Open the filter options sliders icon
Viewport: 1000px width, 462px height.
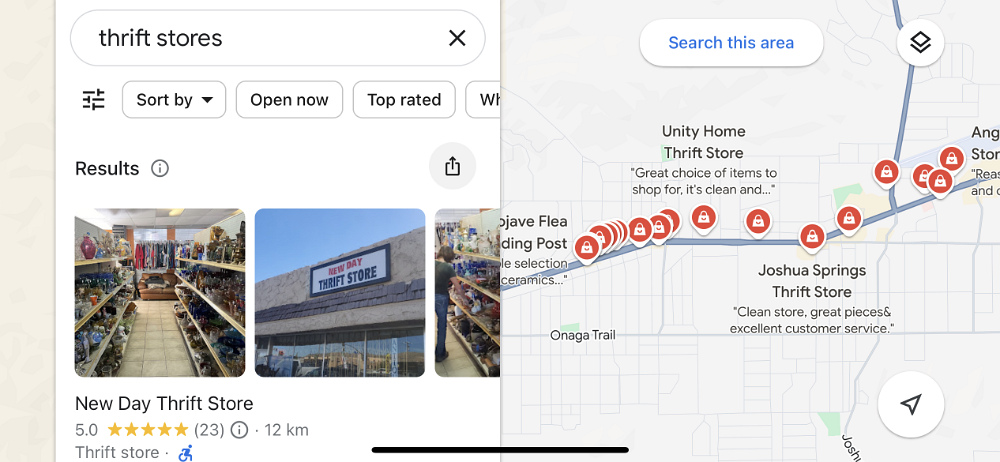pos(94,100)
